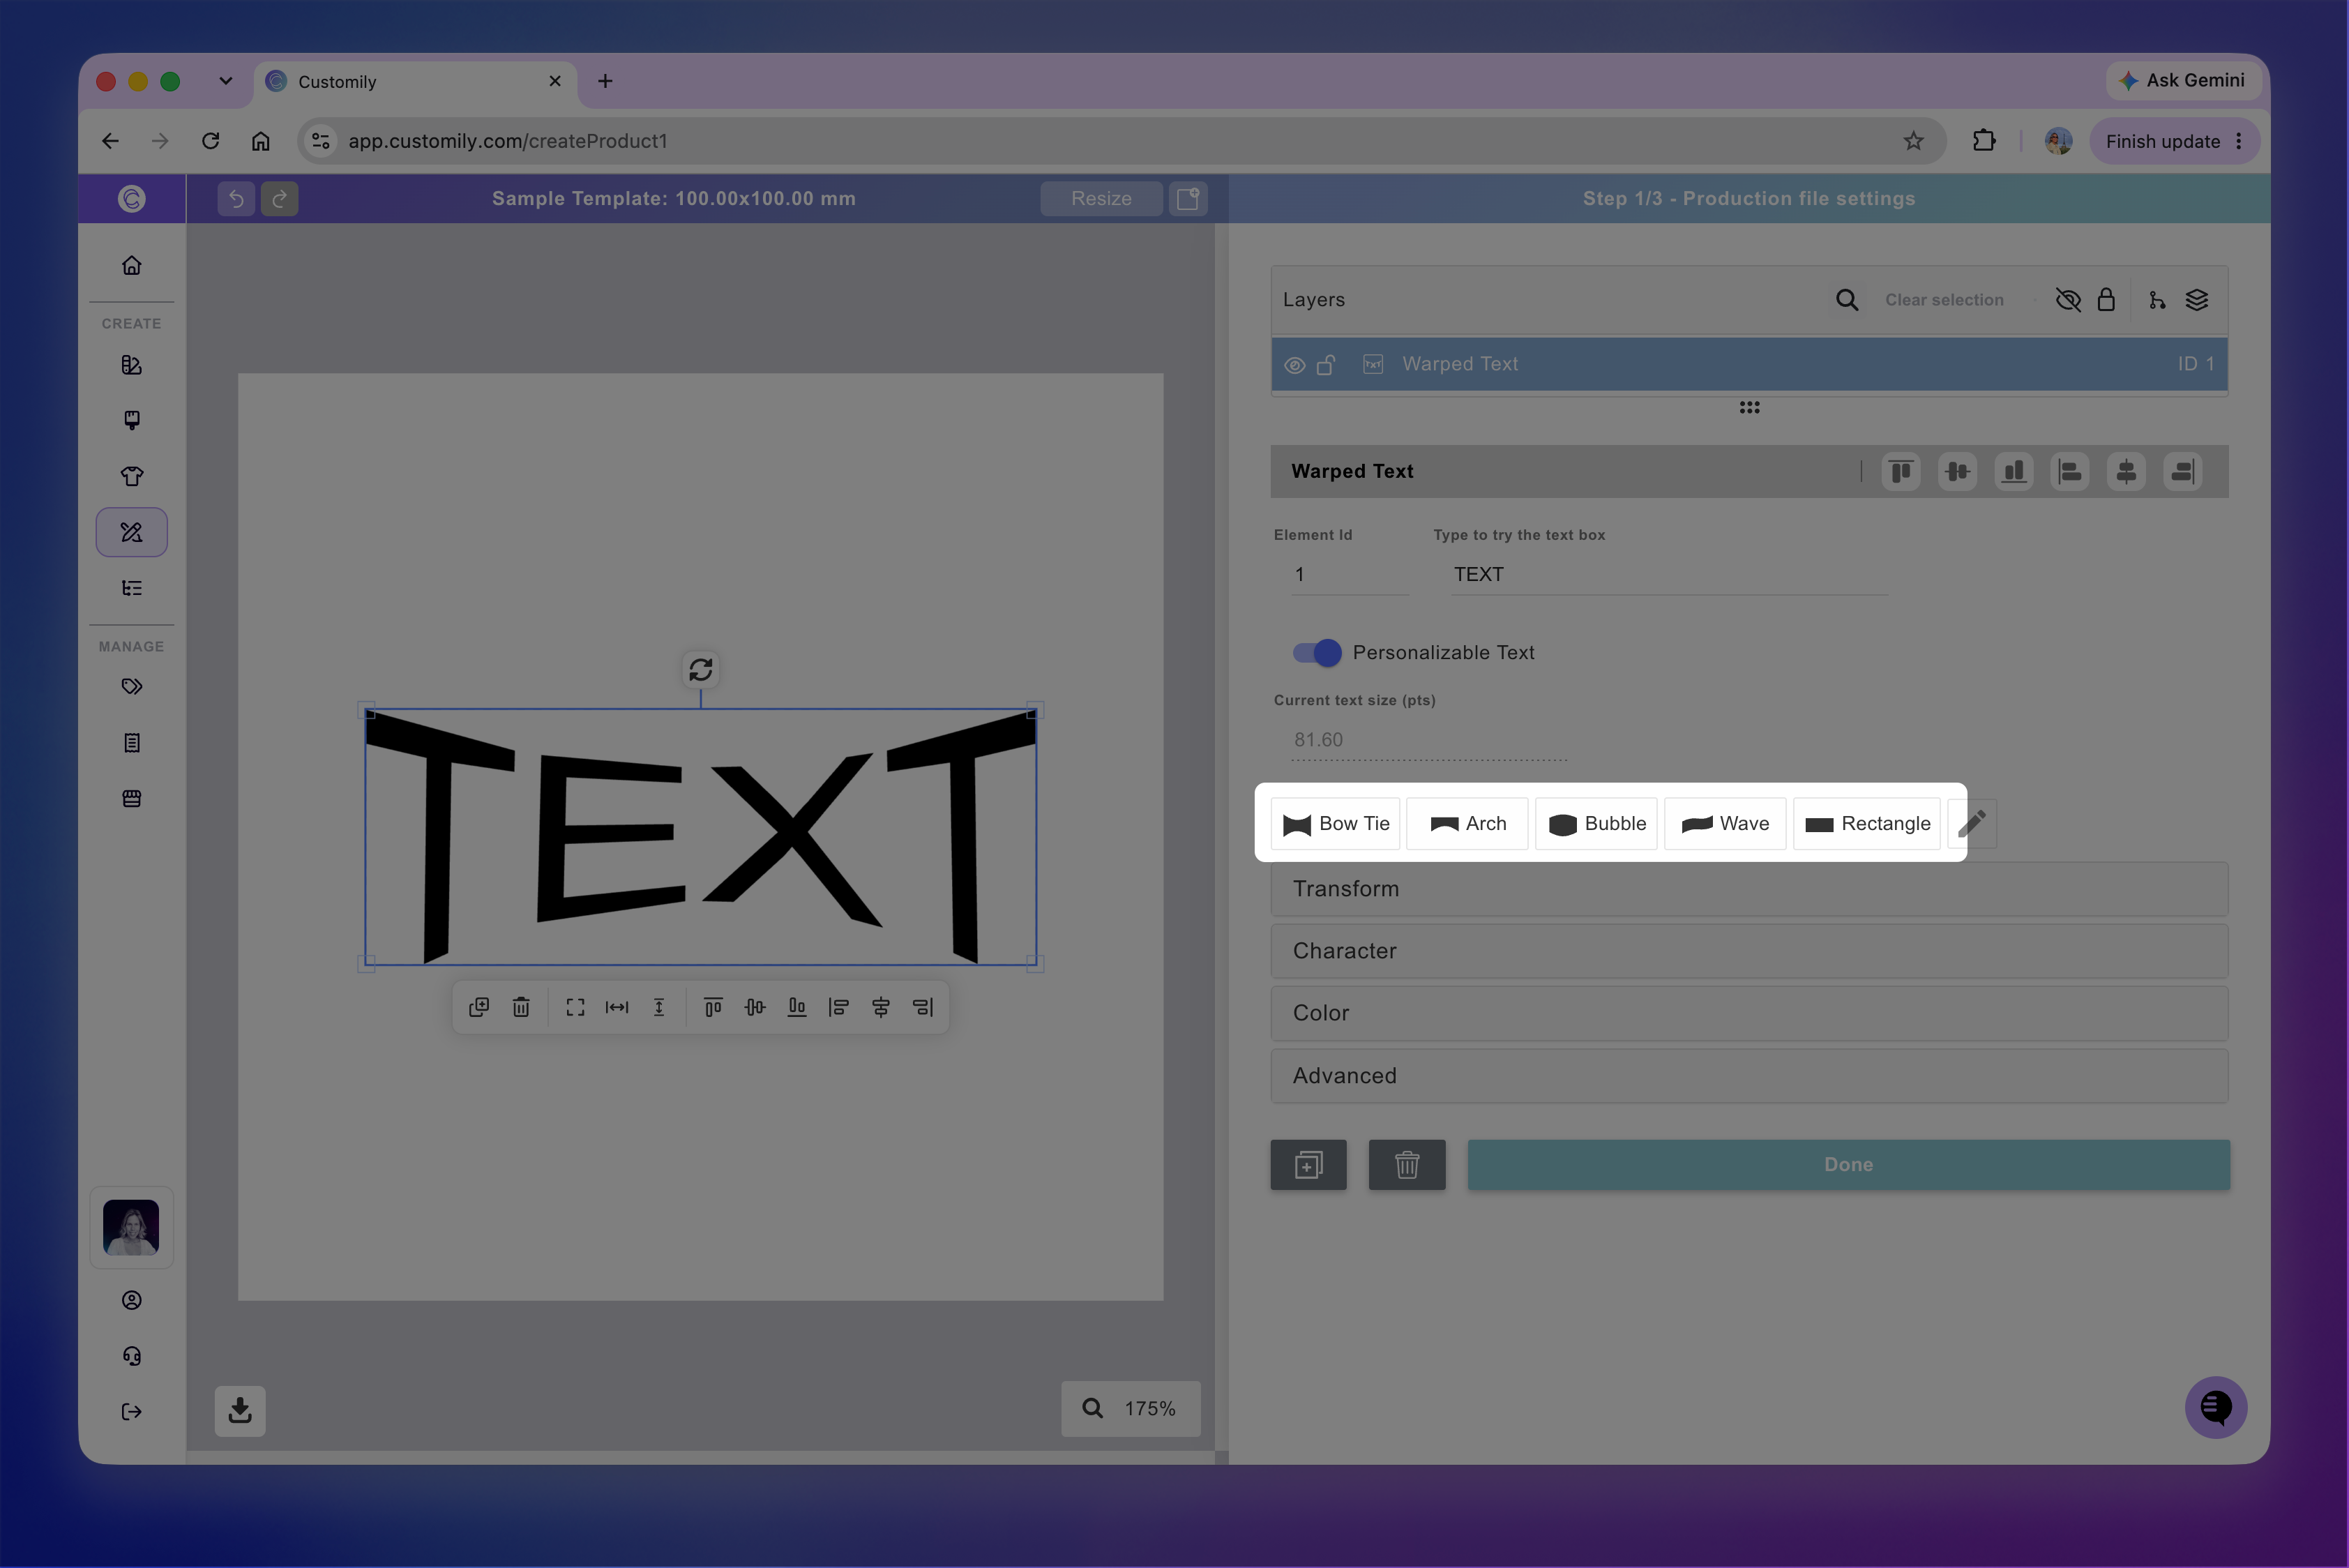Open the tags icon under MANAGE
The width and height of the screenshot is (2349, 1568).
[x=131, y=686]
